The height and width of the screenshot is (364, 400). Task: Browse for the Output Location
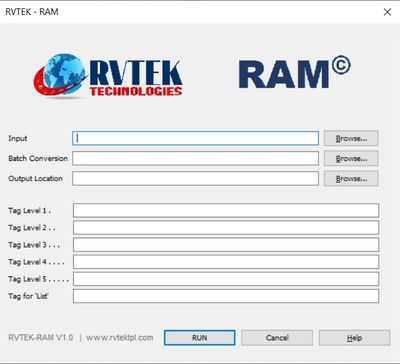click(x=351, y=178)
